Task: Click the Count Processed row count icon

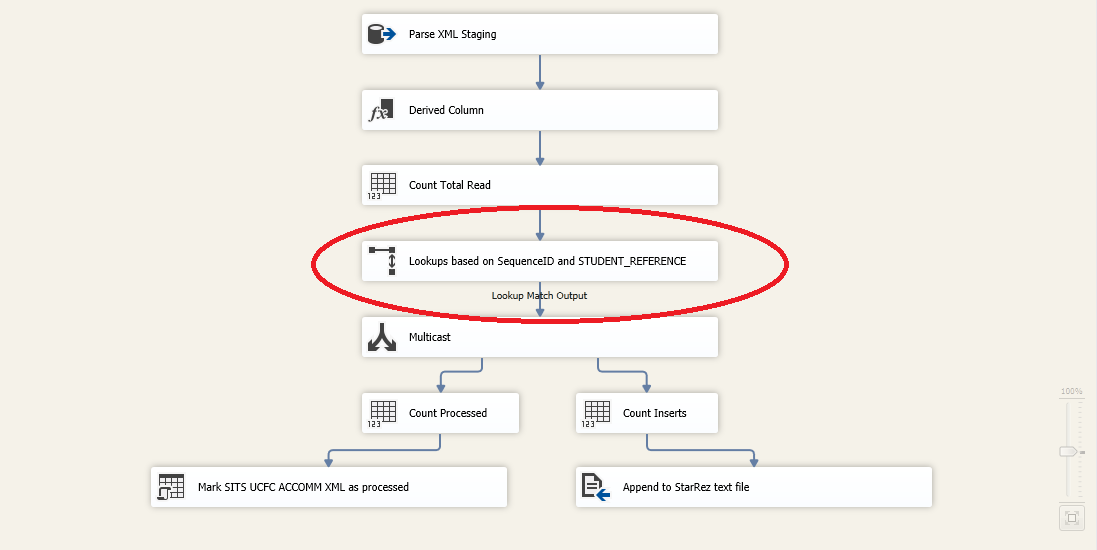Action: (382, 413)
